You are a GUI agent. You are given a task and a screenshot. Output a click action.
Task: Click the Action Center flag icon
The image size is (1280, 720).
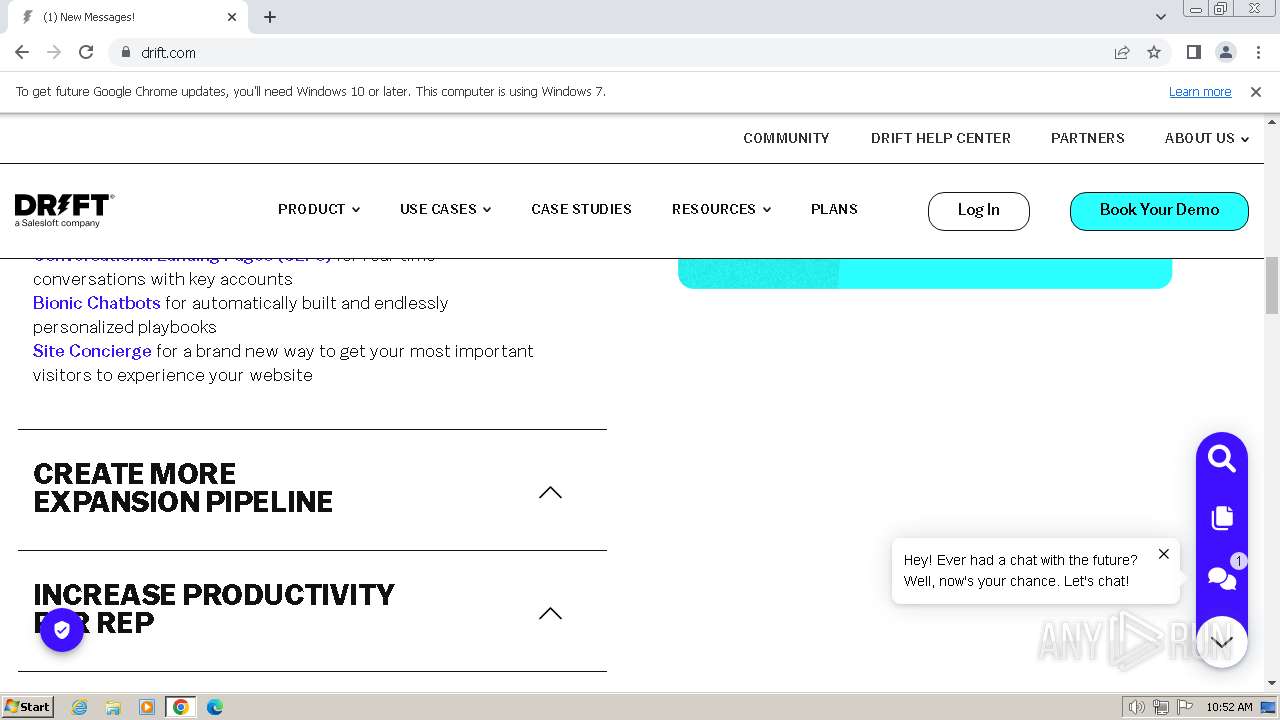[x=1185, y=707]
